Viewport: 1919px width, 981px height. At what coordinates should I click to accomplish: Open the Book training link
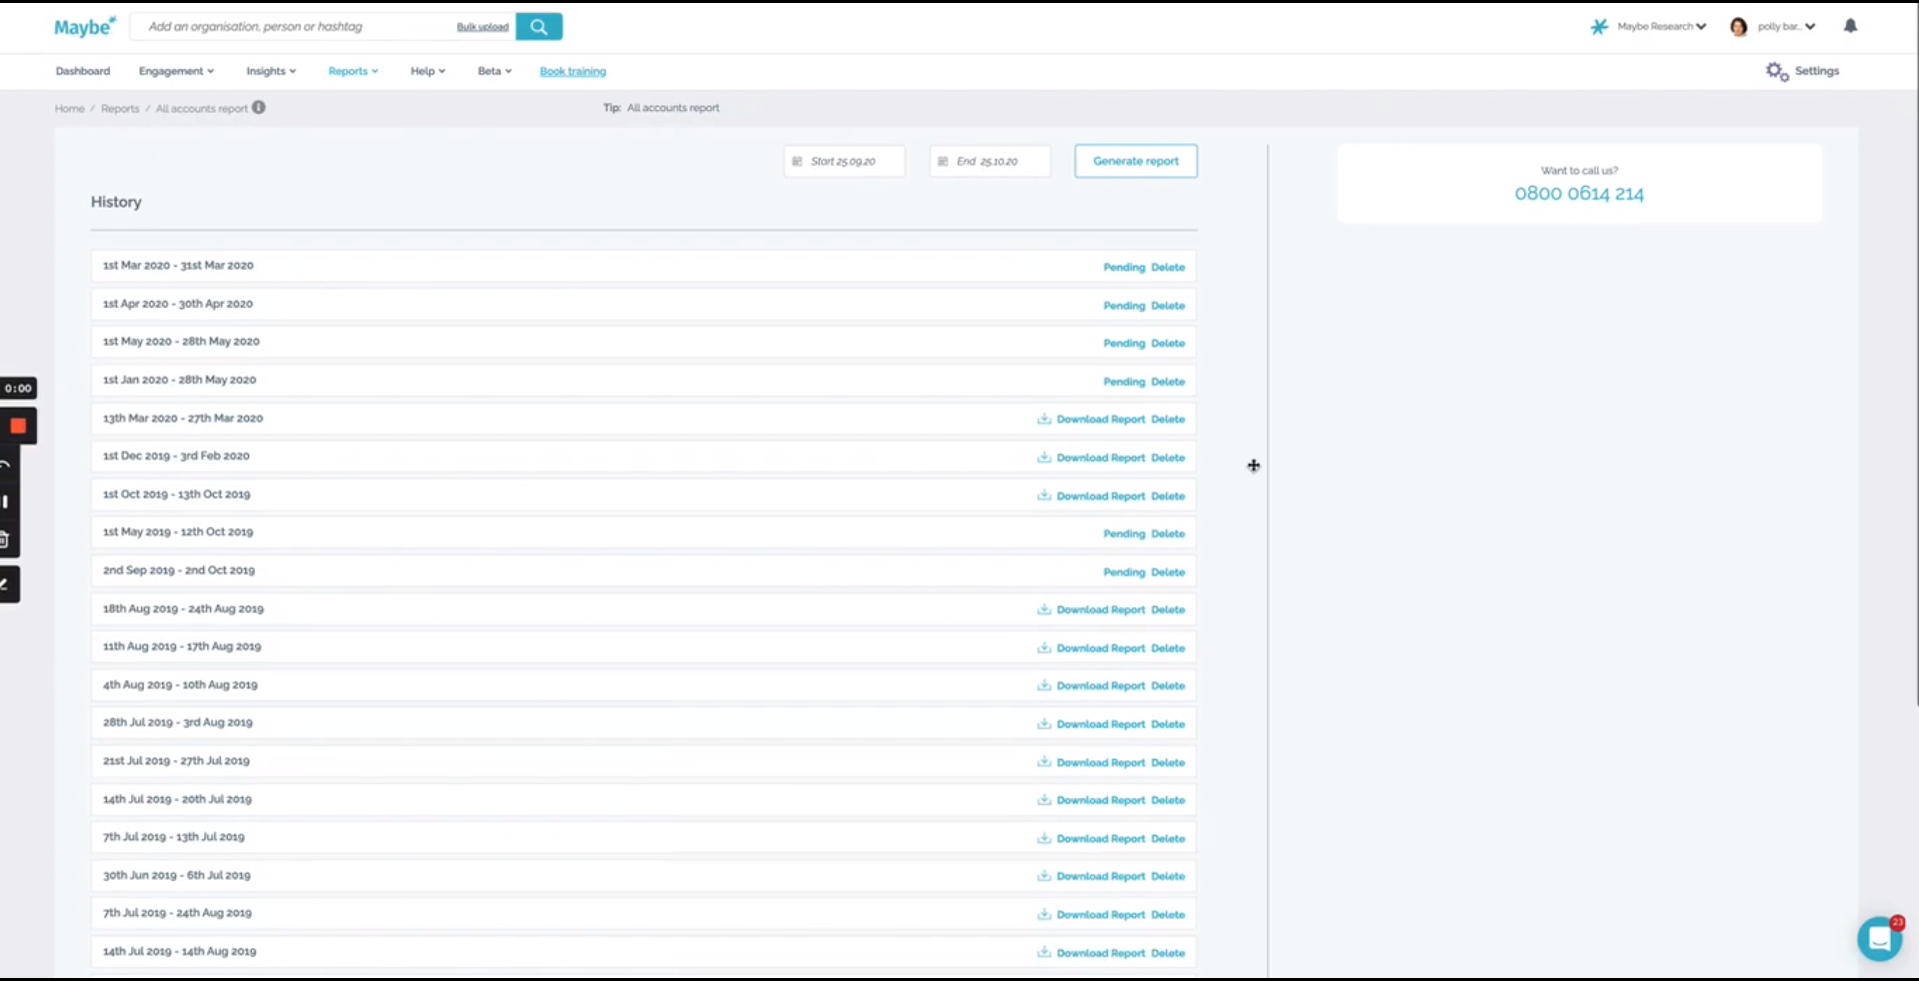click(x=573, y=71)
